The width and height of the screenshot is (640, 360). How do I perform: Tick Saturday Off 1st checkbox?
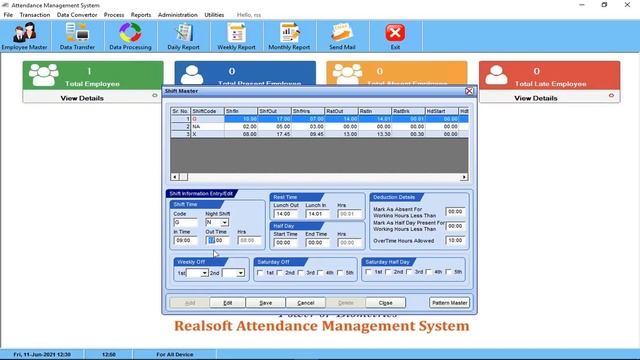pyautogui.click(x=260, y=273)
